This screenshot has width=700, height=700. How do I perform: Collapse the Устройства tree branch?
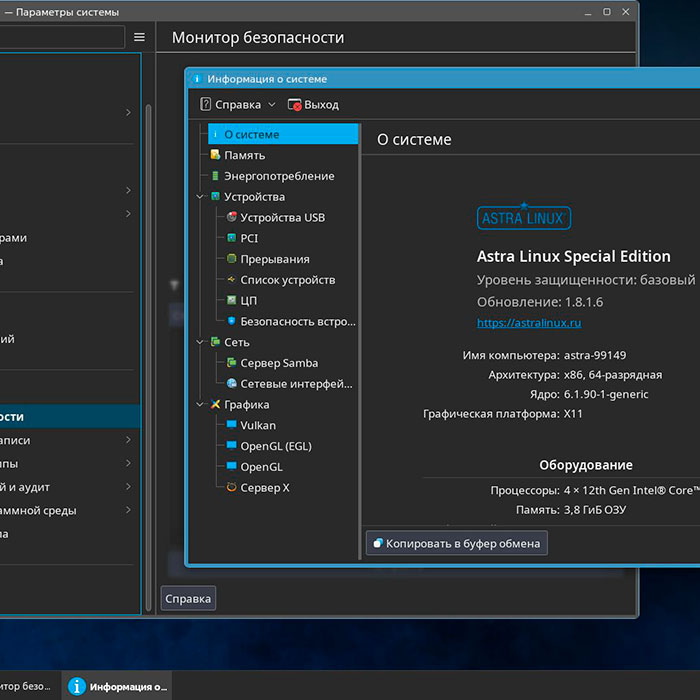200,196
